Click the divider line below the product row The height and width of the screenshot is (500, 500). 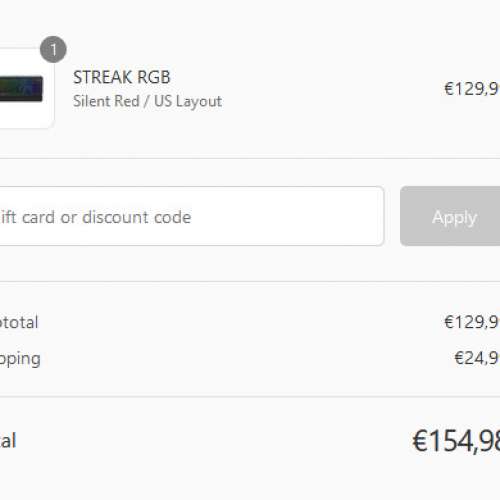pyautogui.click(x=250, y=158)
